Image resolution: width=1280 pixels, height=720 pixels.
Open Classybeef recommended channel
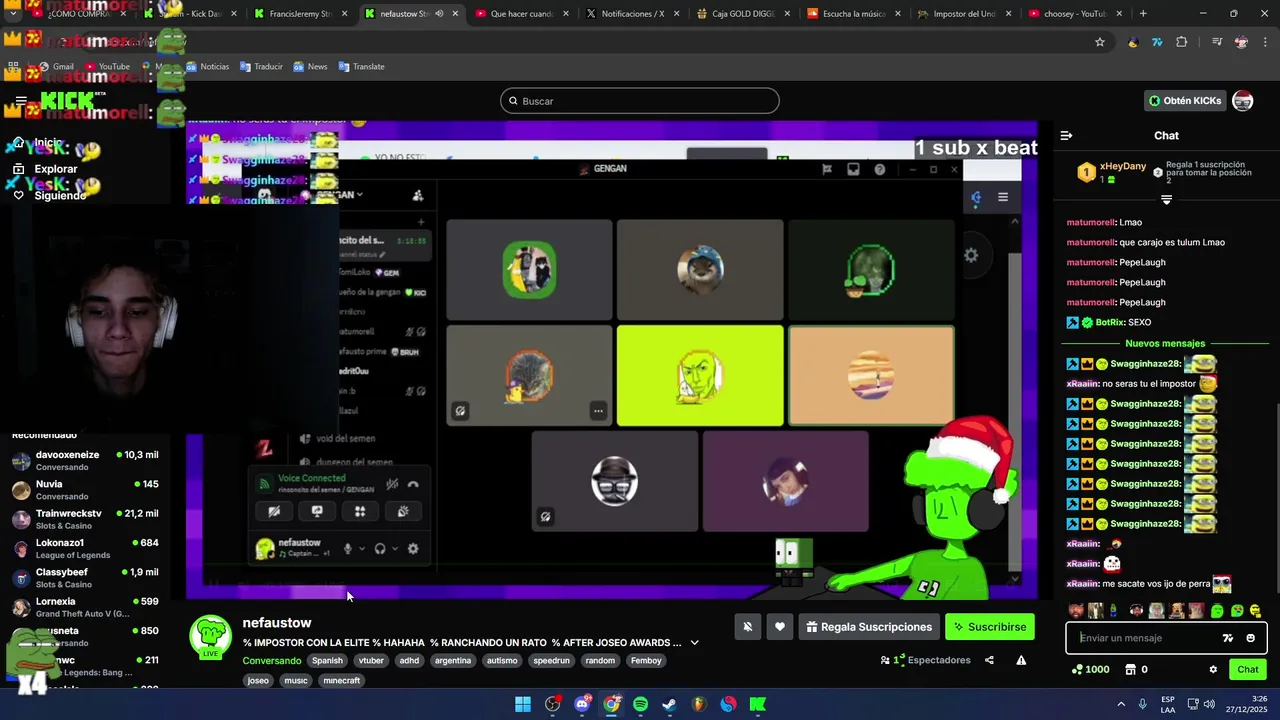tap(85, 578)
